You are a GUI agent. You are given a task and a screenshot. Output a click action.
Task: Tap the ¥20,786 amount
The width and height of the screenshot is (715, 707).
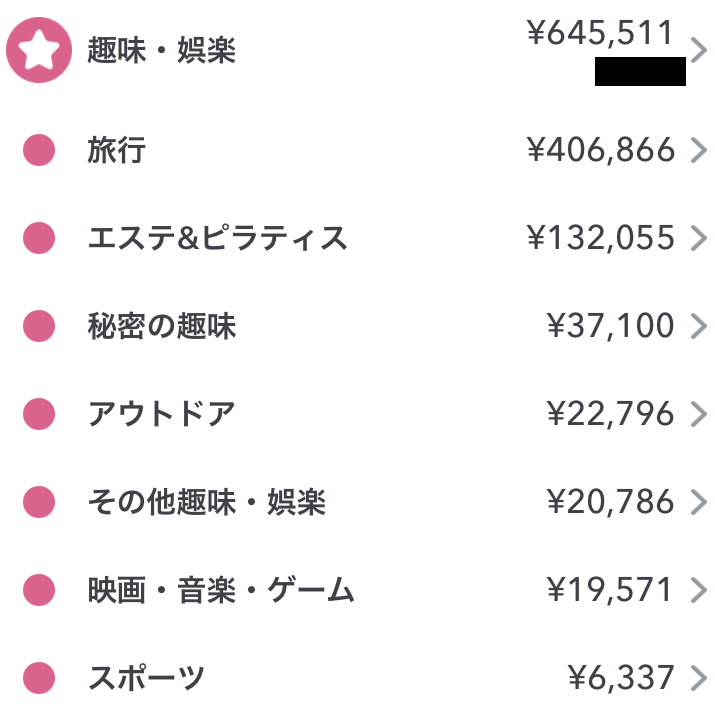click(611, 502)
